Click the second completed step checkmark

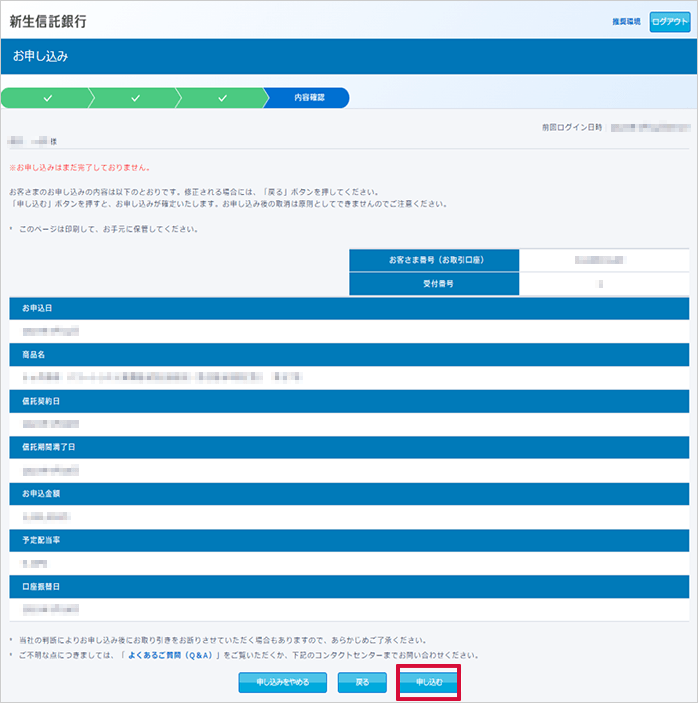(x=135, y=98)
